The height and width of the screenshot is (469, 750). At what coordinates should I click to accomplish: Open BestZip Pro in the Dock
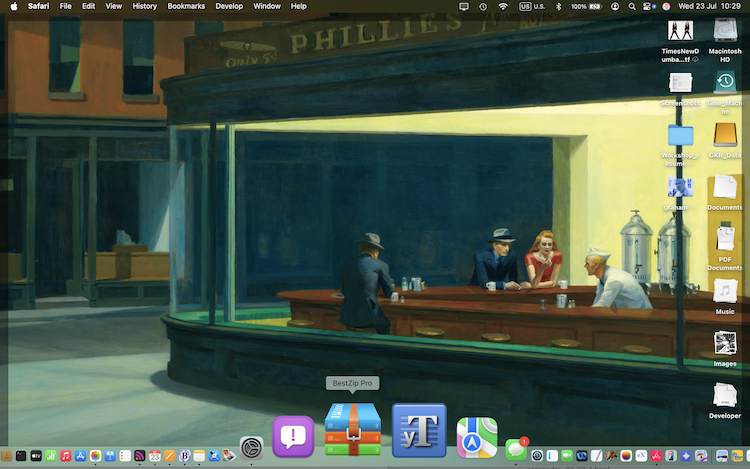353,429
